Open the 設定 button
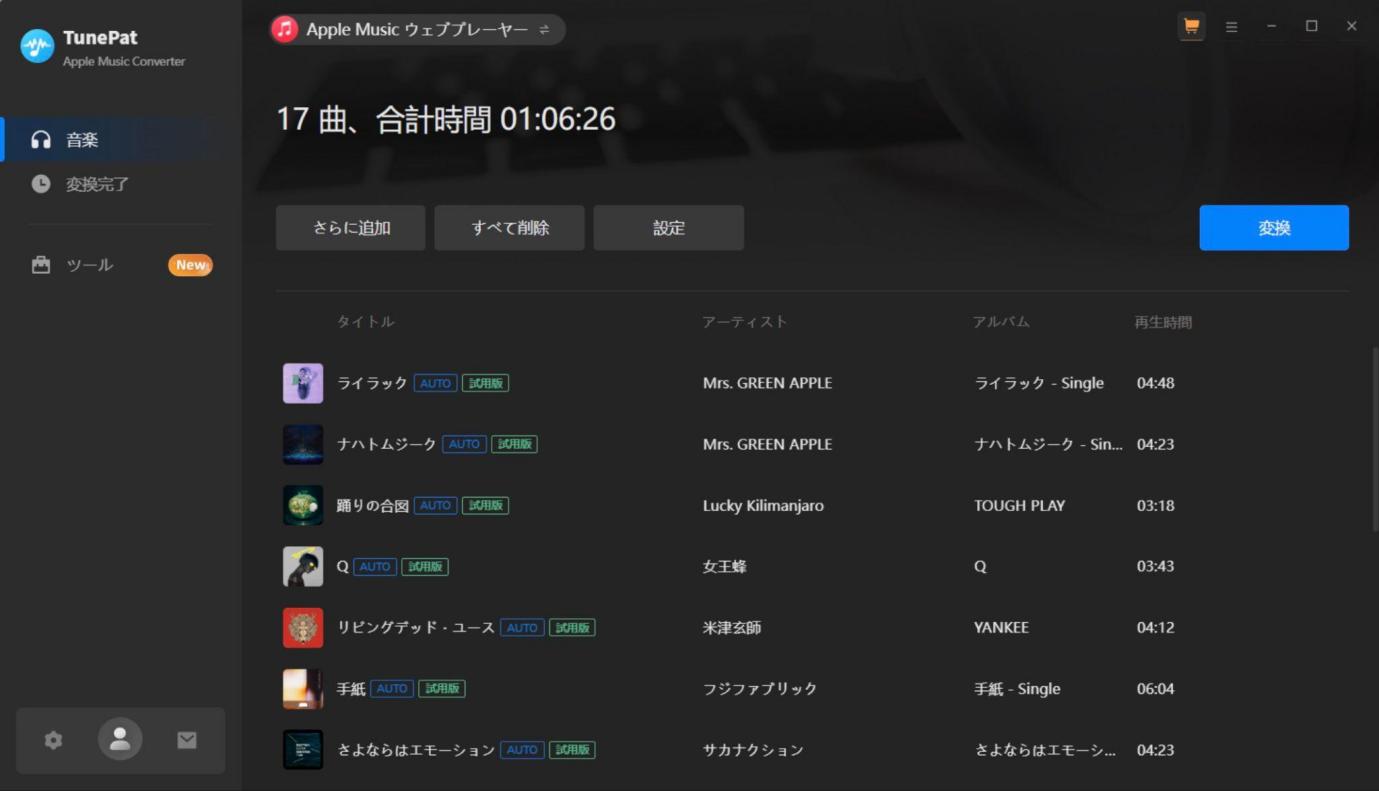 point(669,228)
